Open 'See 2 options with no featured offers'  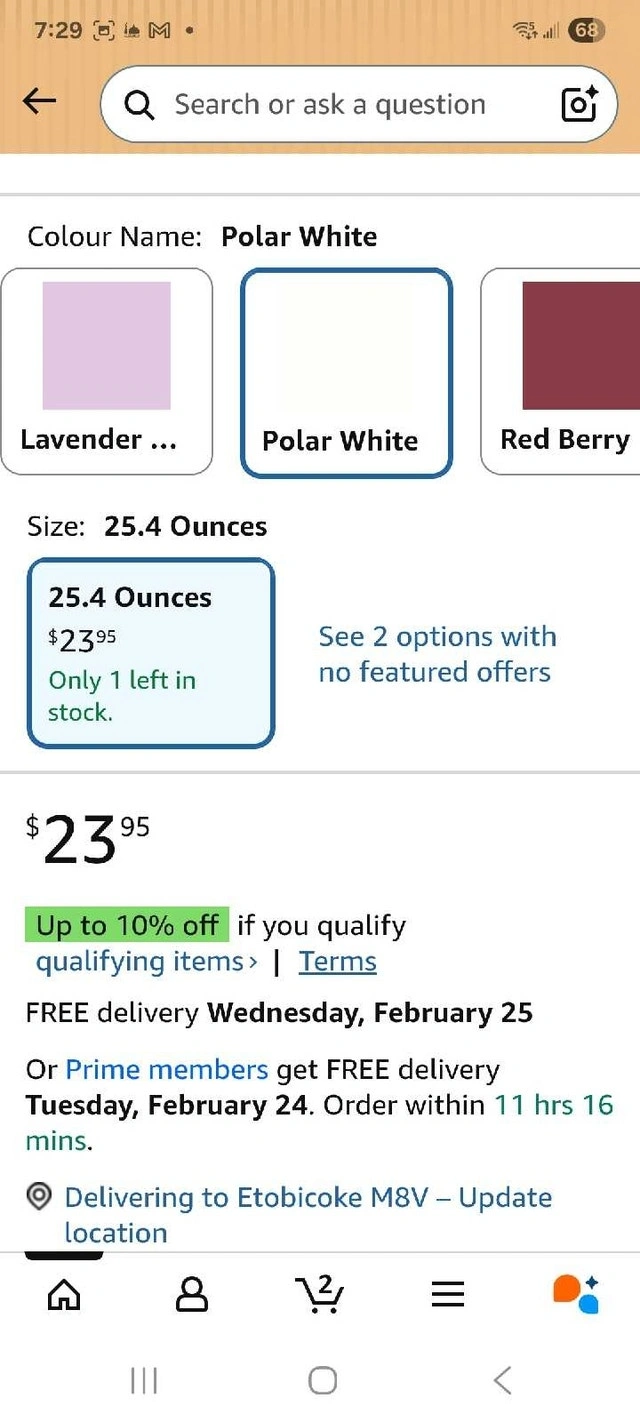tap(436, 654)
